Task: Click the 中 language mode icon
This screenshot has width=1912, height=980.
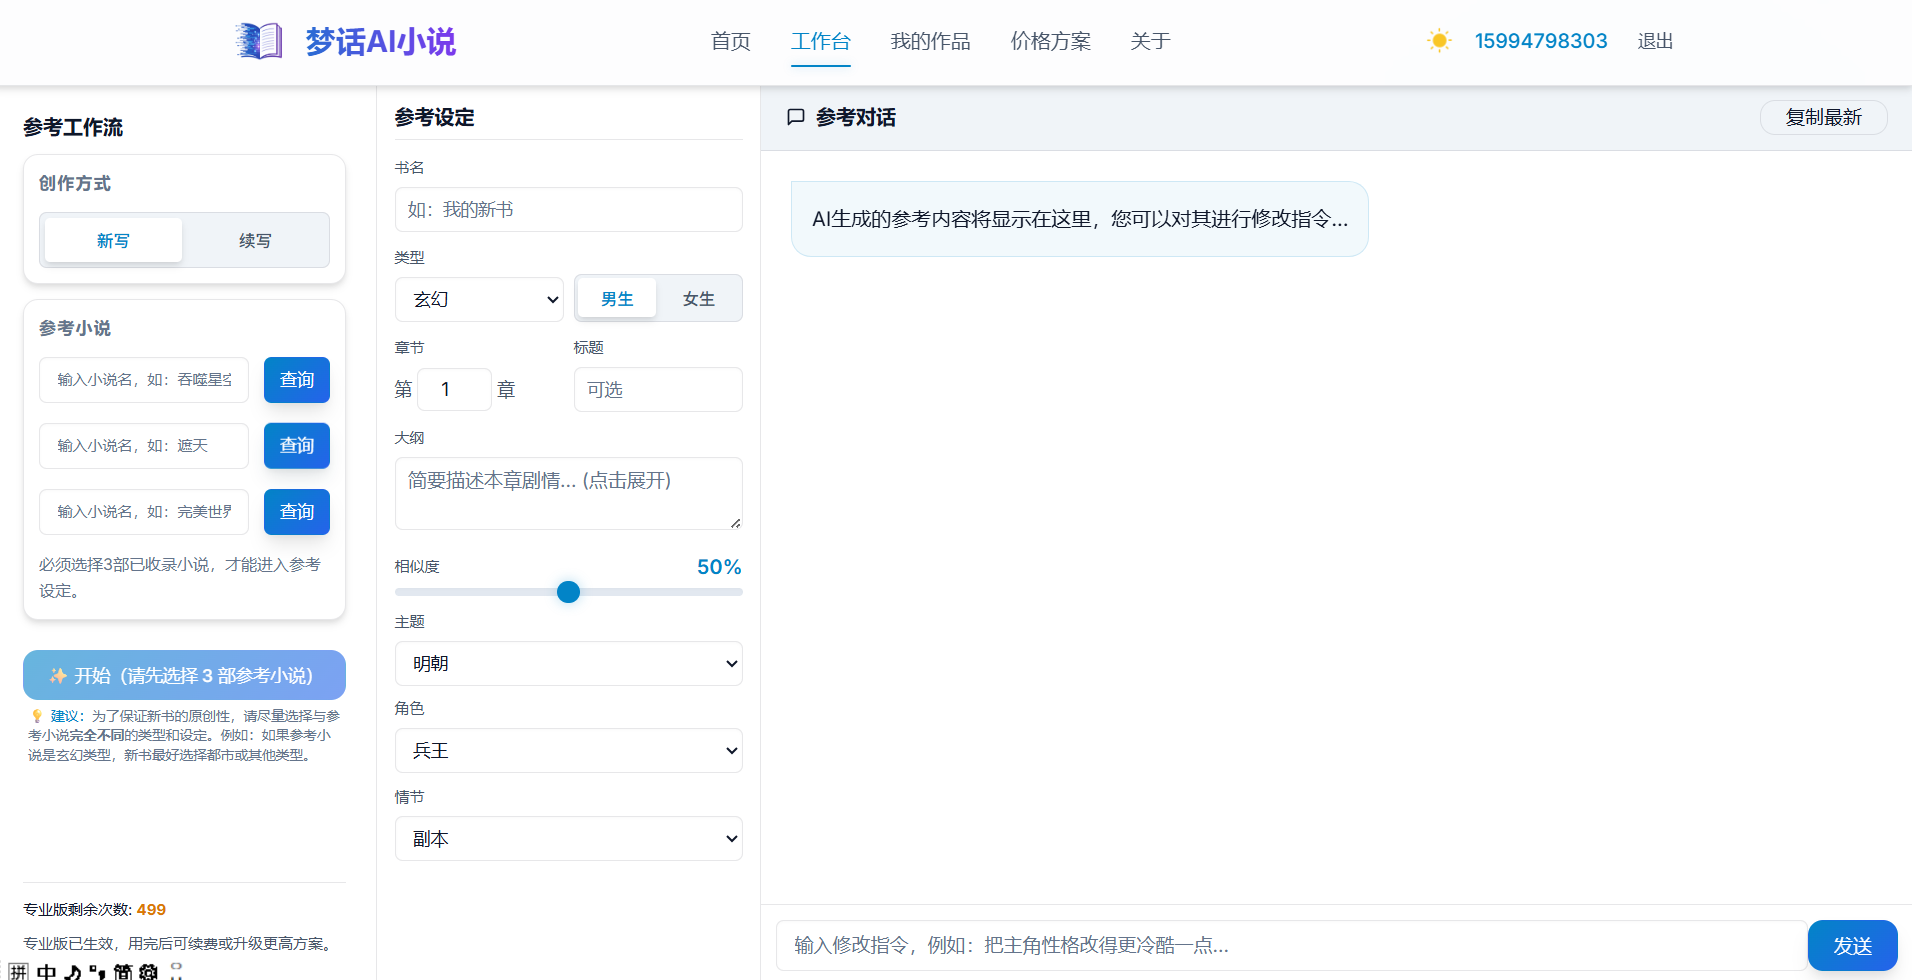Action: coord(46,971)
